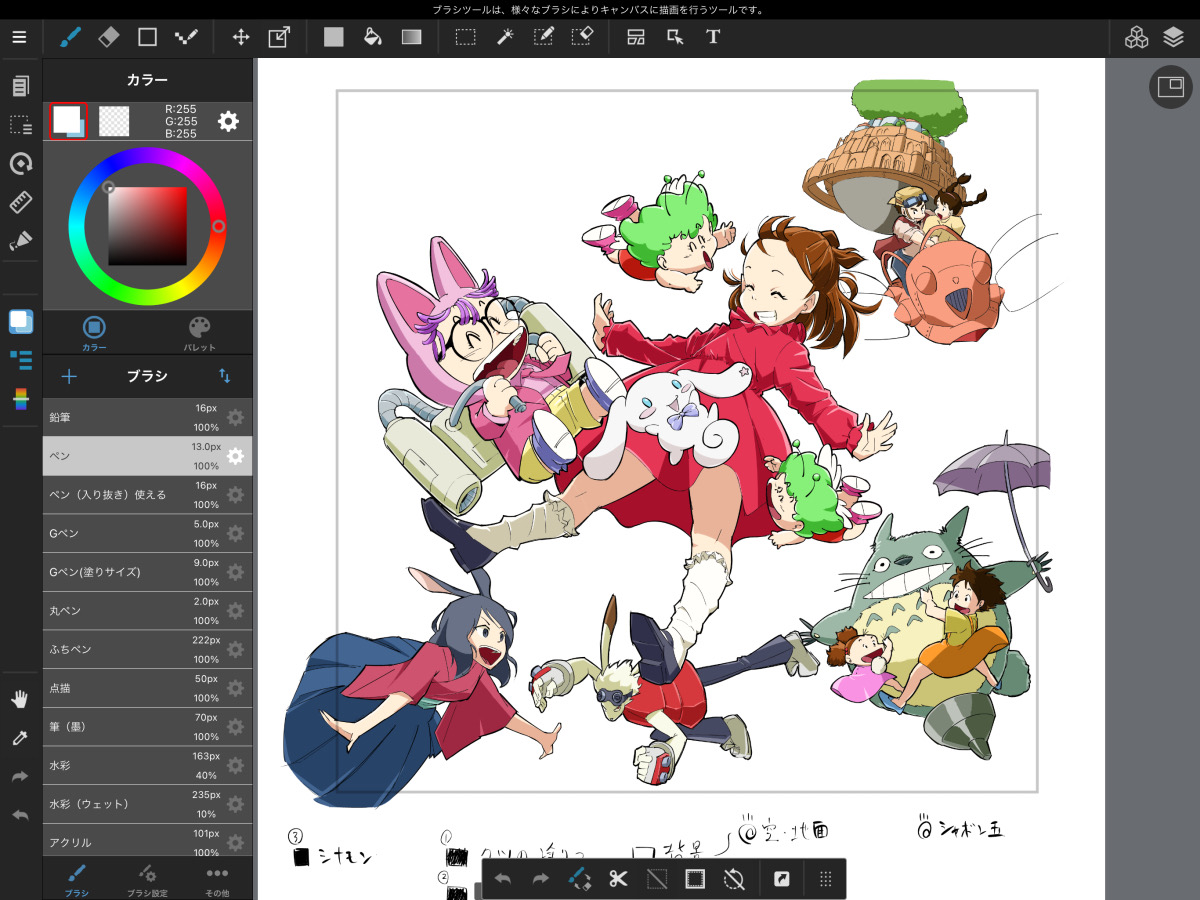Select the Transform tool

[279, 38]
